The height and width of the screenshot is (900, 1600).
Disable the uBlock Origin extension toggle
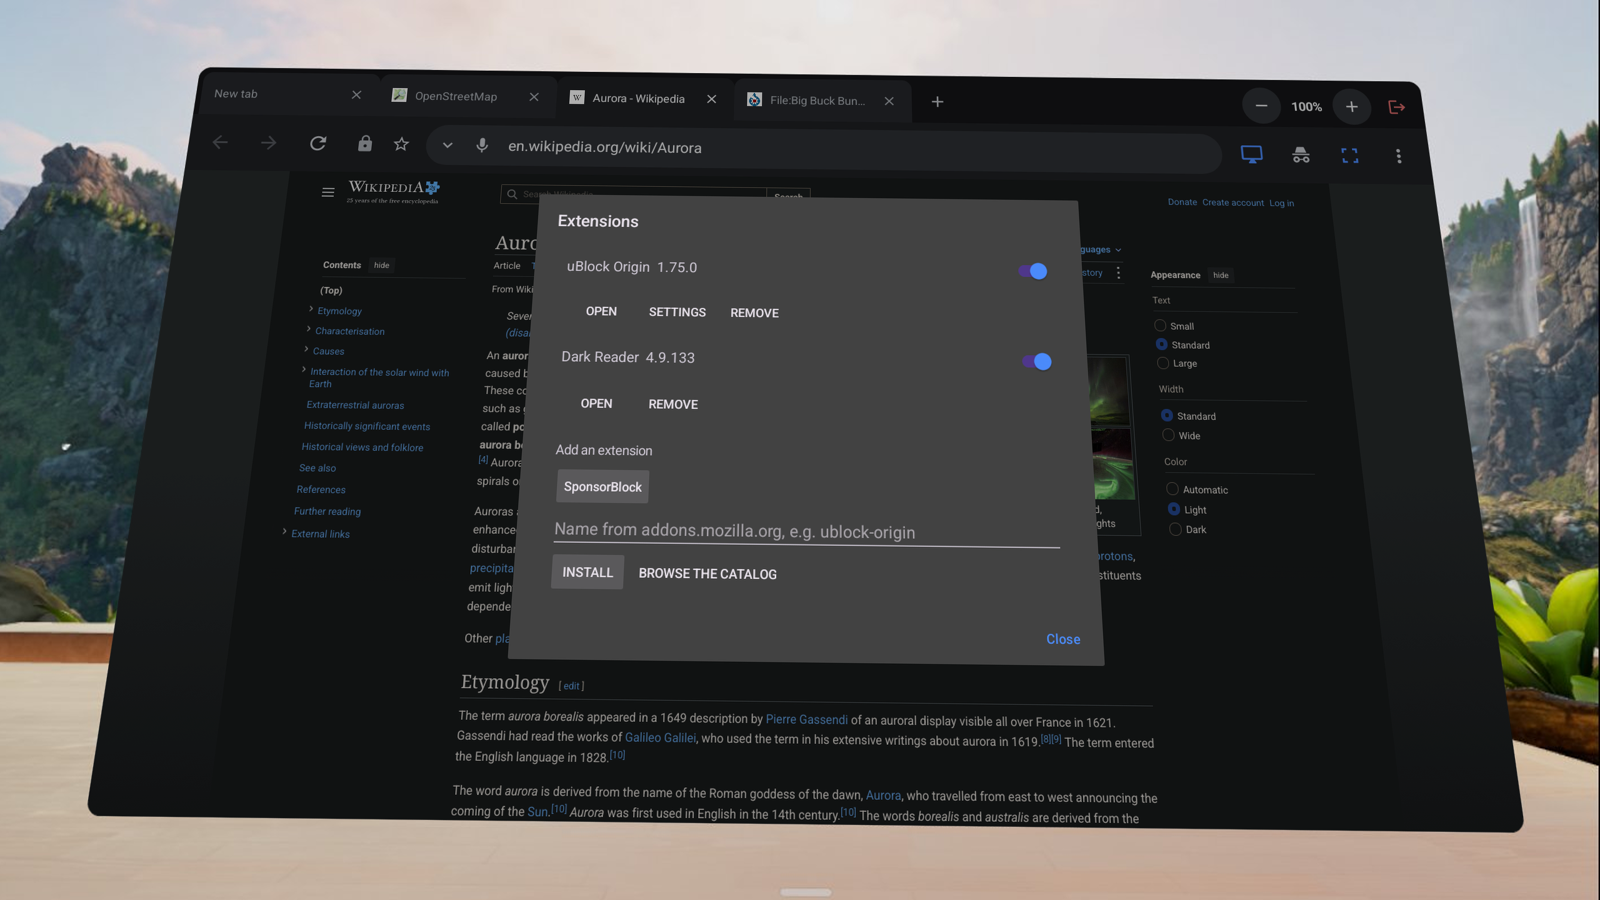pyautogui.click(x=1033, y=271)
